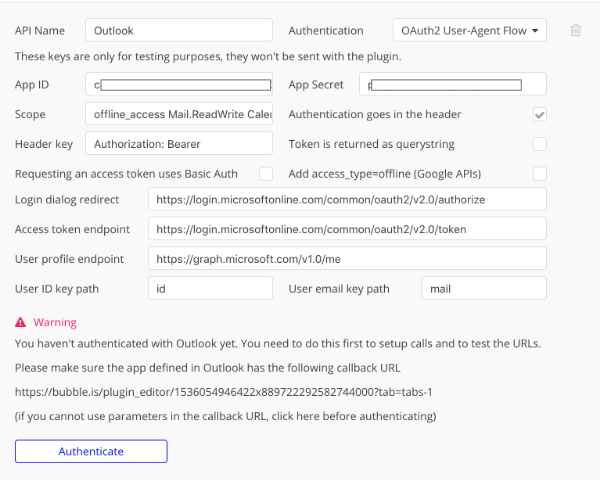The height and width of the screenshot is (480, 600).
Task: Edit the Header key field
Action: [x=179, y=144]
